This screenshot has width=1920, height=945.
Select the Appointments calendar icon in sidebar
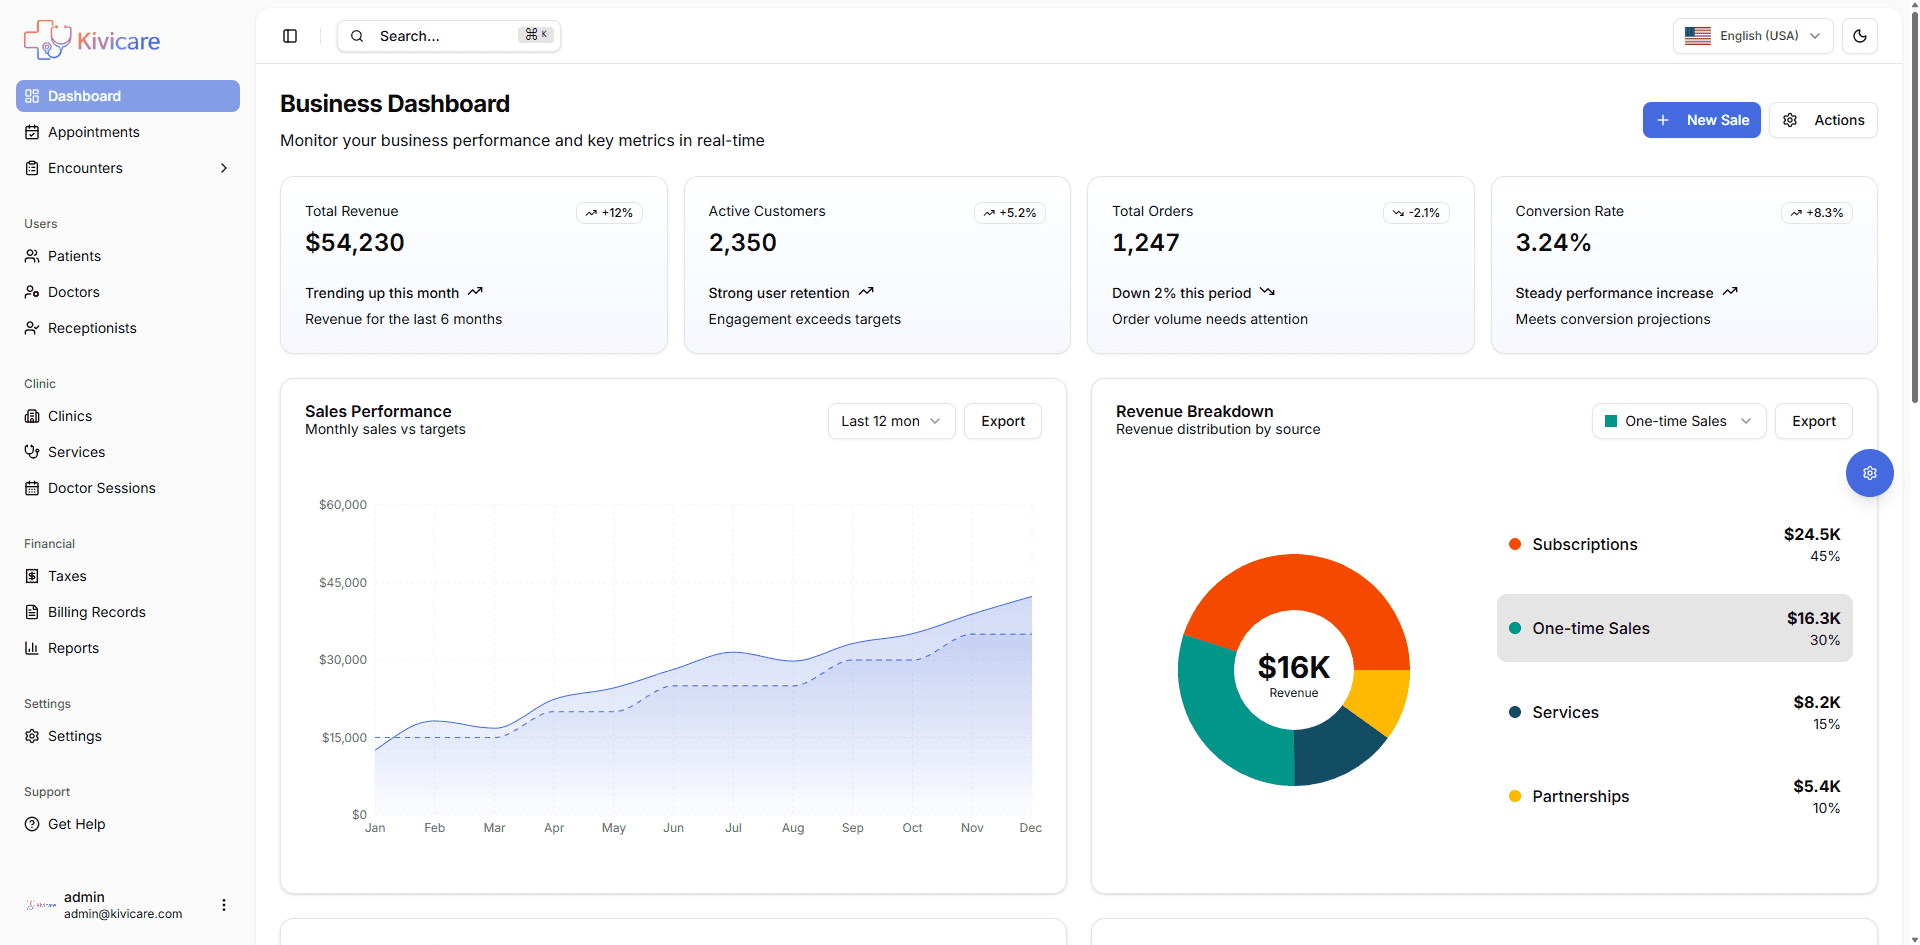pos(32,131)
